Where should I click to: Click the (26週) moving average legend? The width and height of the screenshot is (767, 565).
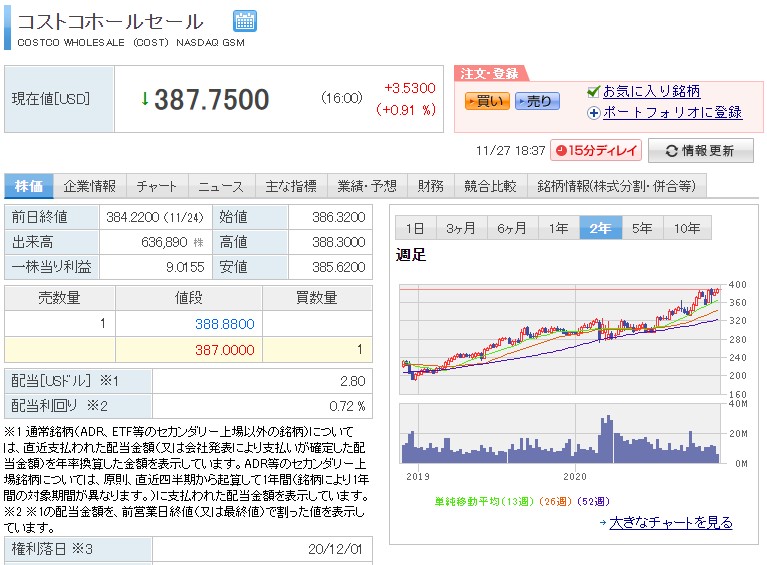click(556, 501)
